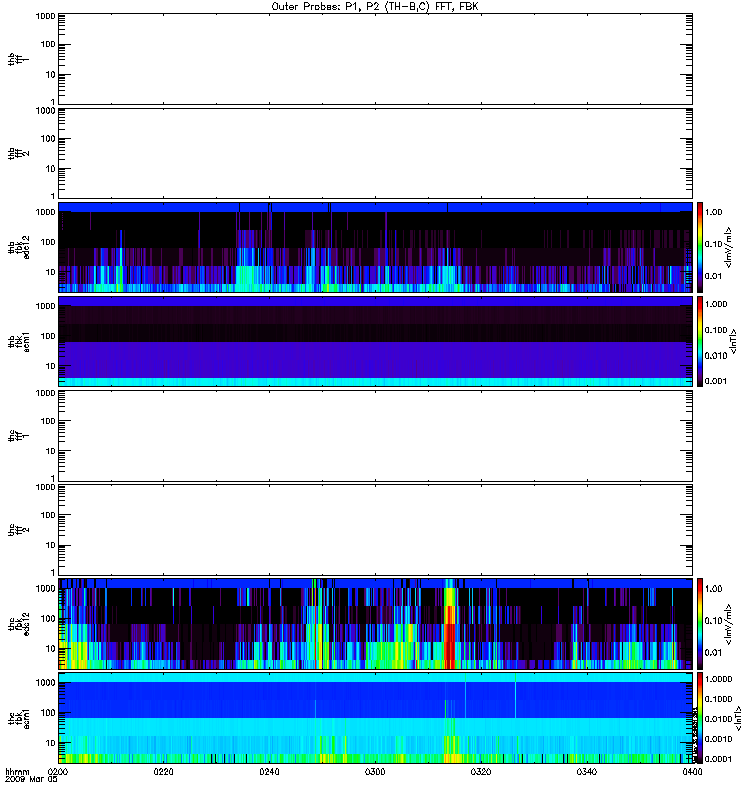The image size is (750, 800).
Task: Click the "thb fbk edc12" panel axis title
Action: point(18,247)
